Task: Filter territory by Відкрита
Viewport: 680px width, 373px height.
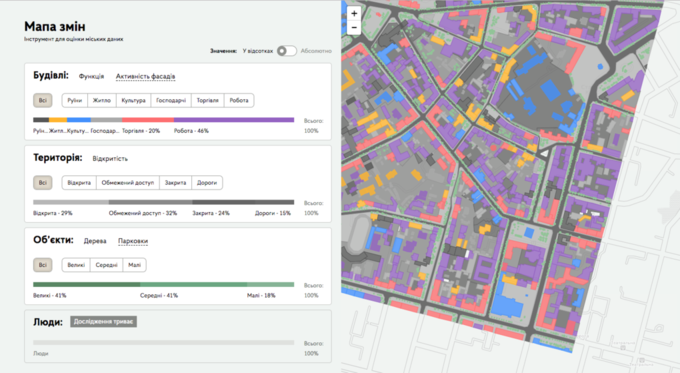Action: click(79, 183)
